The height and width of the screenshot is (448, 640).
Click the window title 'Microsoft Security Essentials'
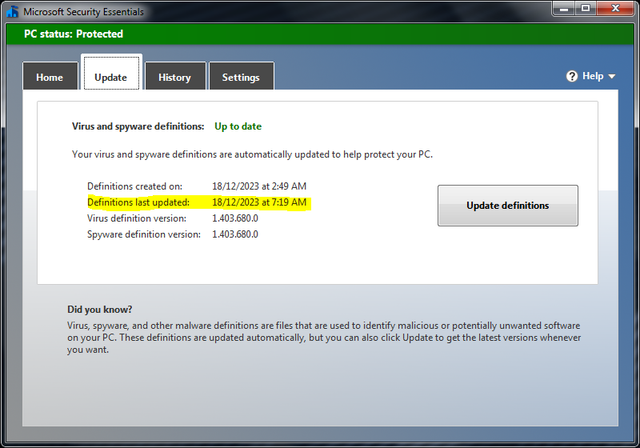tap(83, 12)
